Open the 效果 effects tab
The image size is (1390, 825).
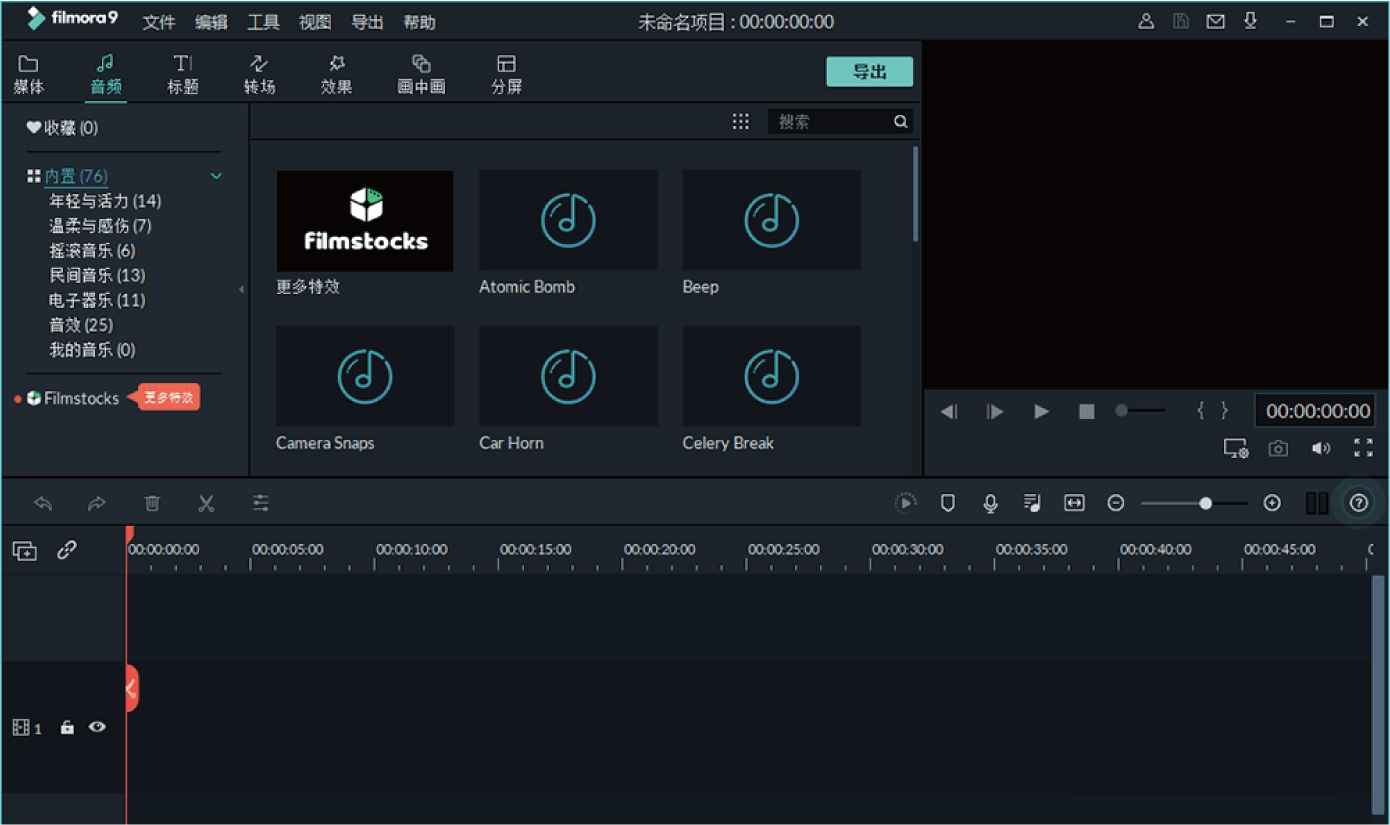[336, 75]
